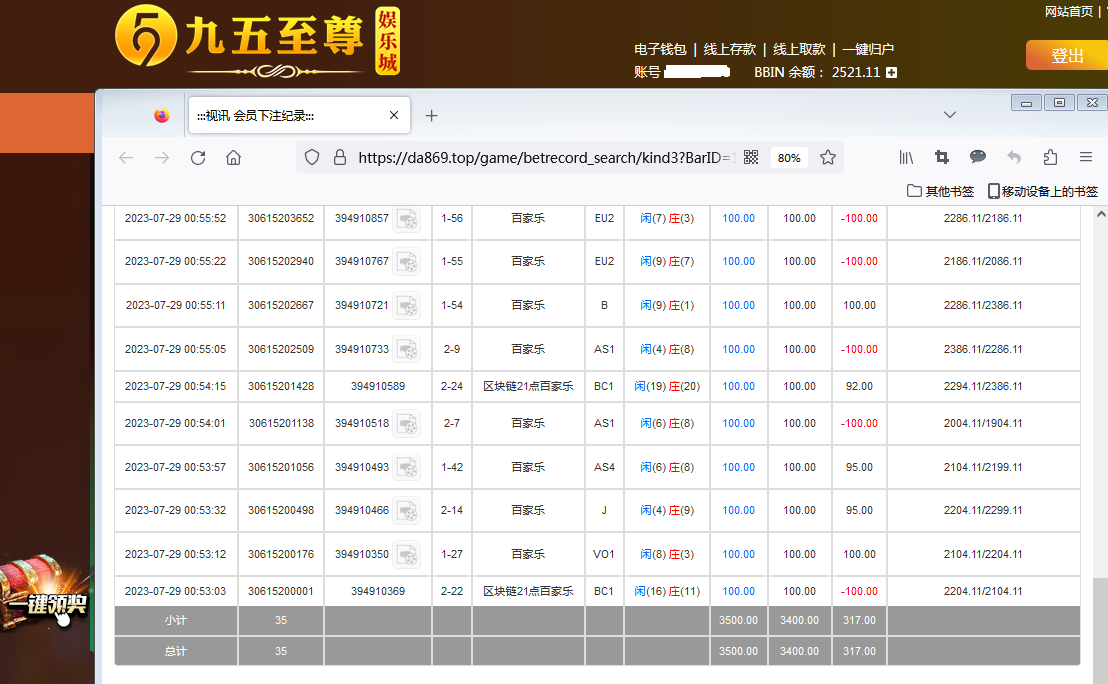Close the 视讯 会员下注纪录 tab

[x=394, y=115]
